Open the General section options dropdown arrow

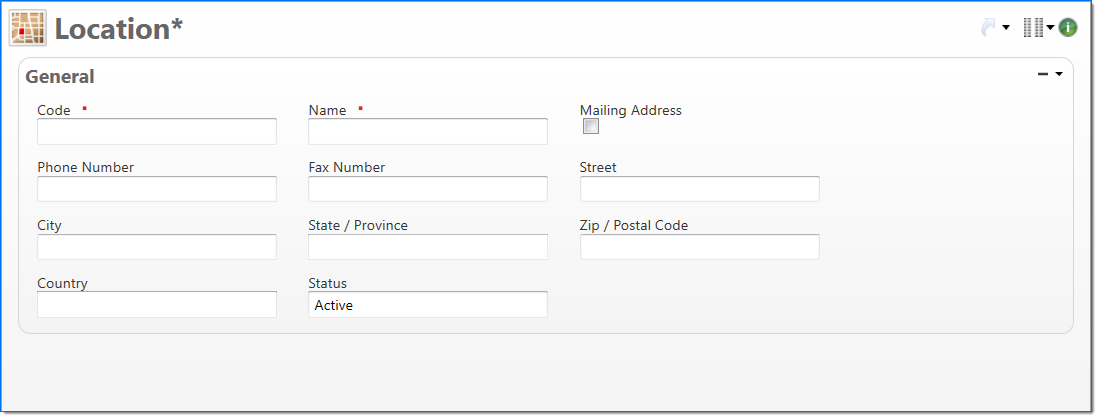1059,74
